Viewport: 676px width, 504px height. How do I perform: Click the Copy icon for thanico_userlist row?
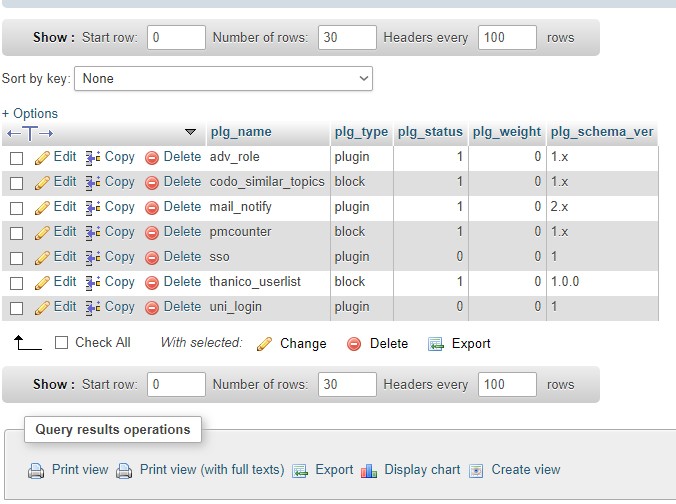pos(93,283)
